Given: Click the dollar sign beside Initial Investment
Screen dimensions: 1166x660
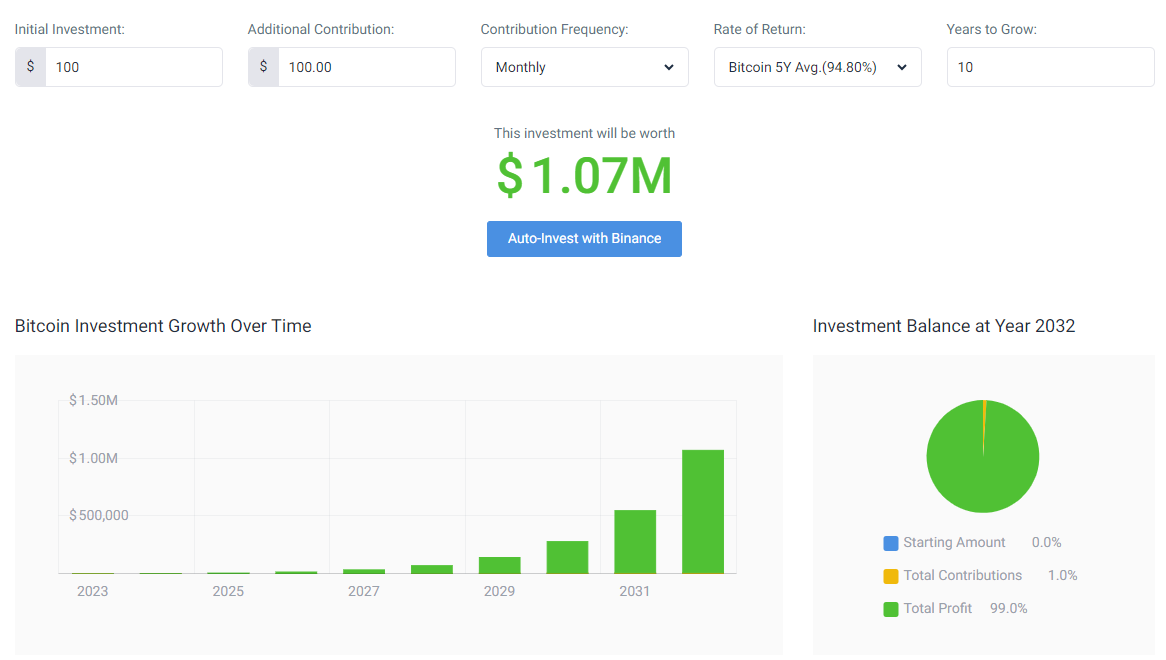Looking at the screenshot, I should click(30, 67).
